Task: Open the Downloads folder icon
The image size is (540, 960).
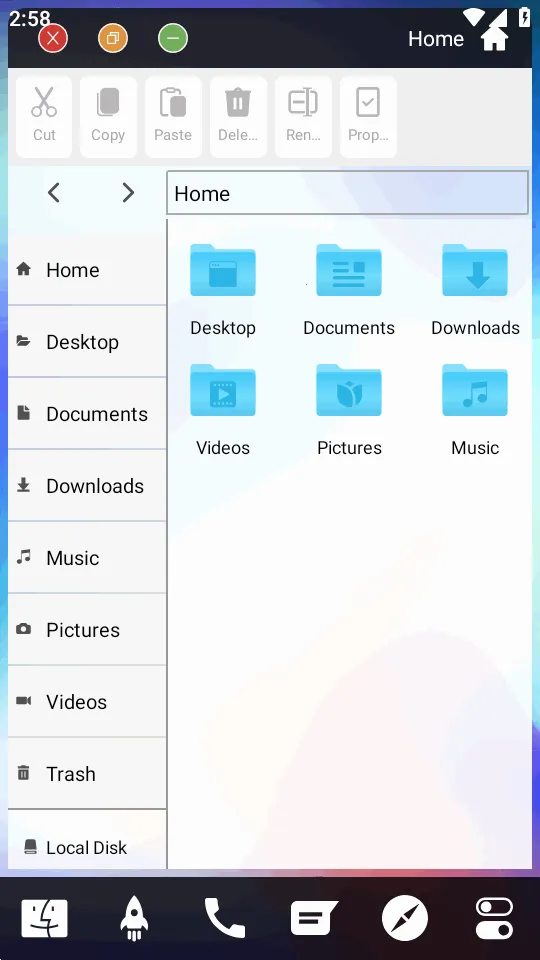Action: click(475, 271)
